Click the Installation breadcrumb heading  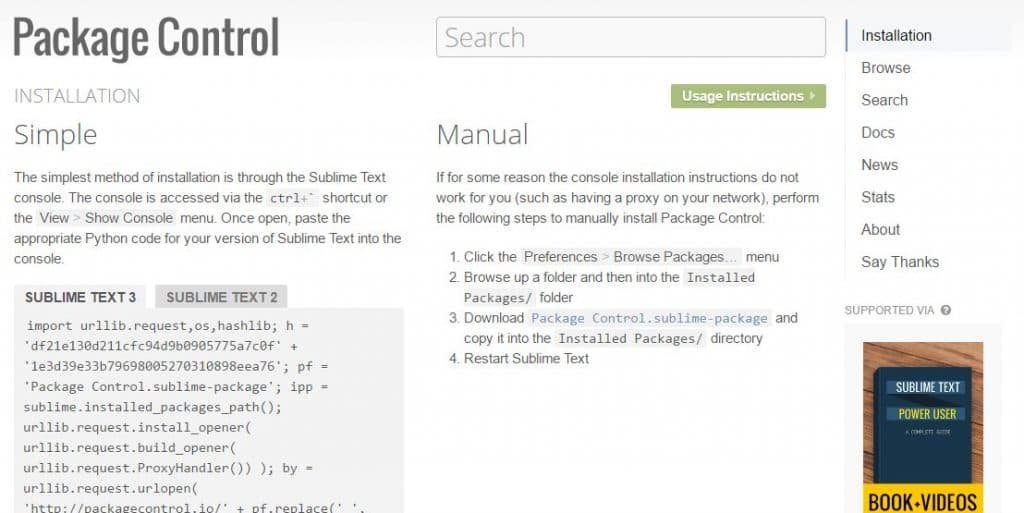click(x=77, y=96)
